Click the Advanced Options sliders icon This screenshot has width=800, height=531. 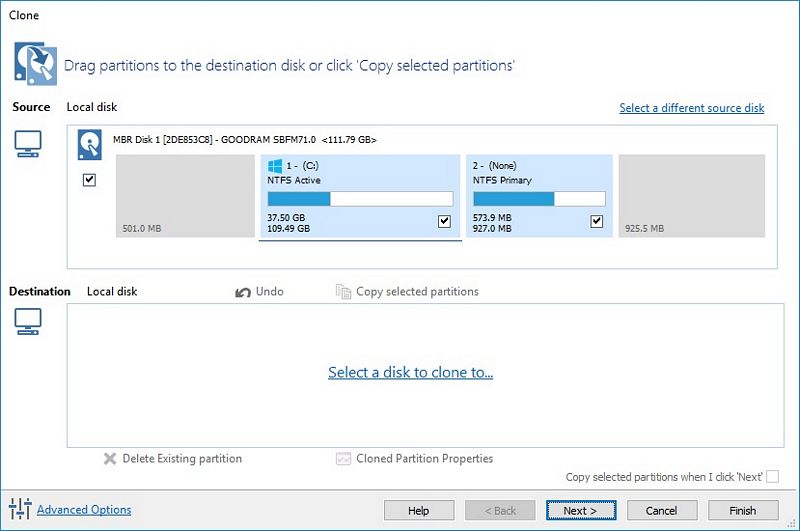(x=20, y=509)
